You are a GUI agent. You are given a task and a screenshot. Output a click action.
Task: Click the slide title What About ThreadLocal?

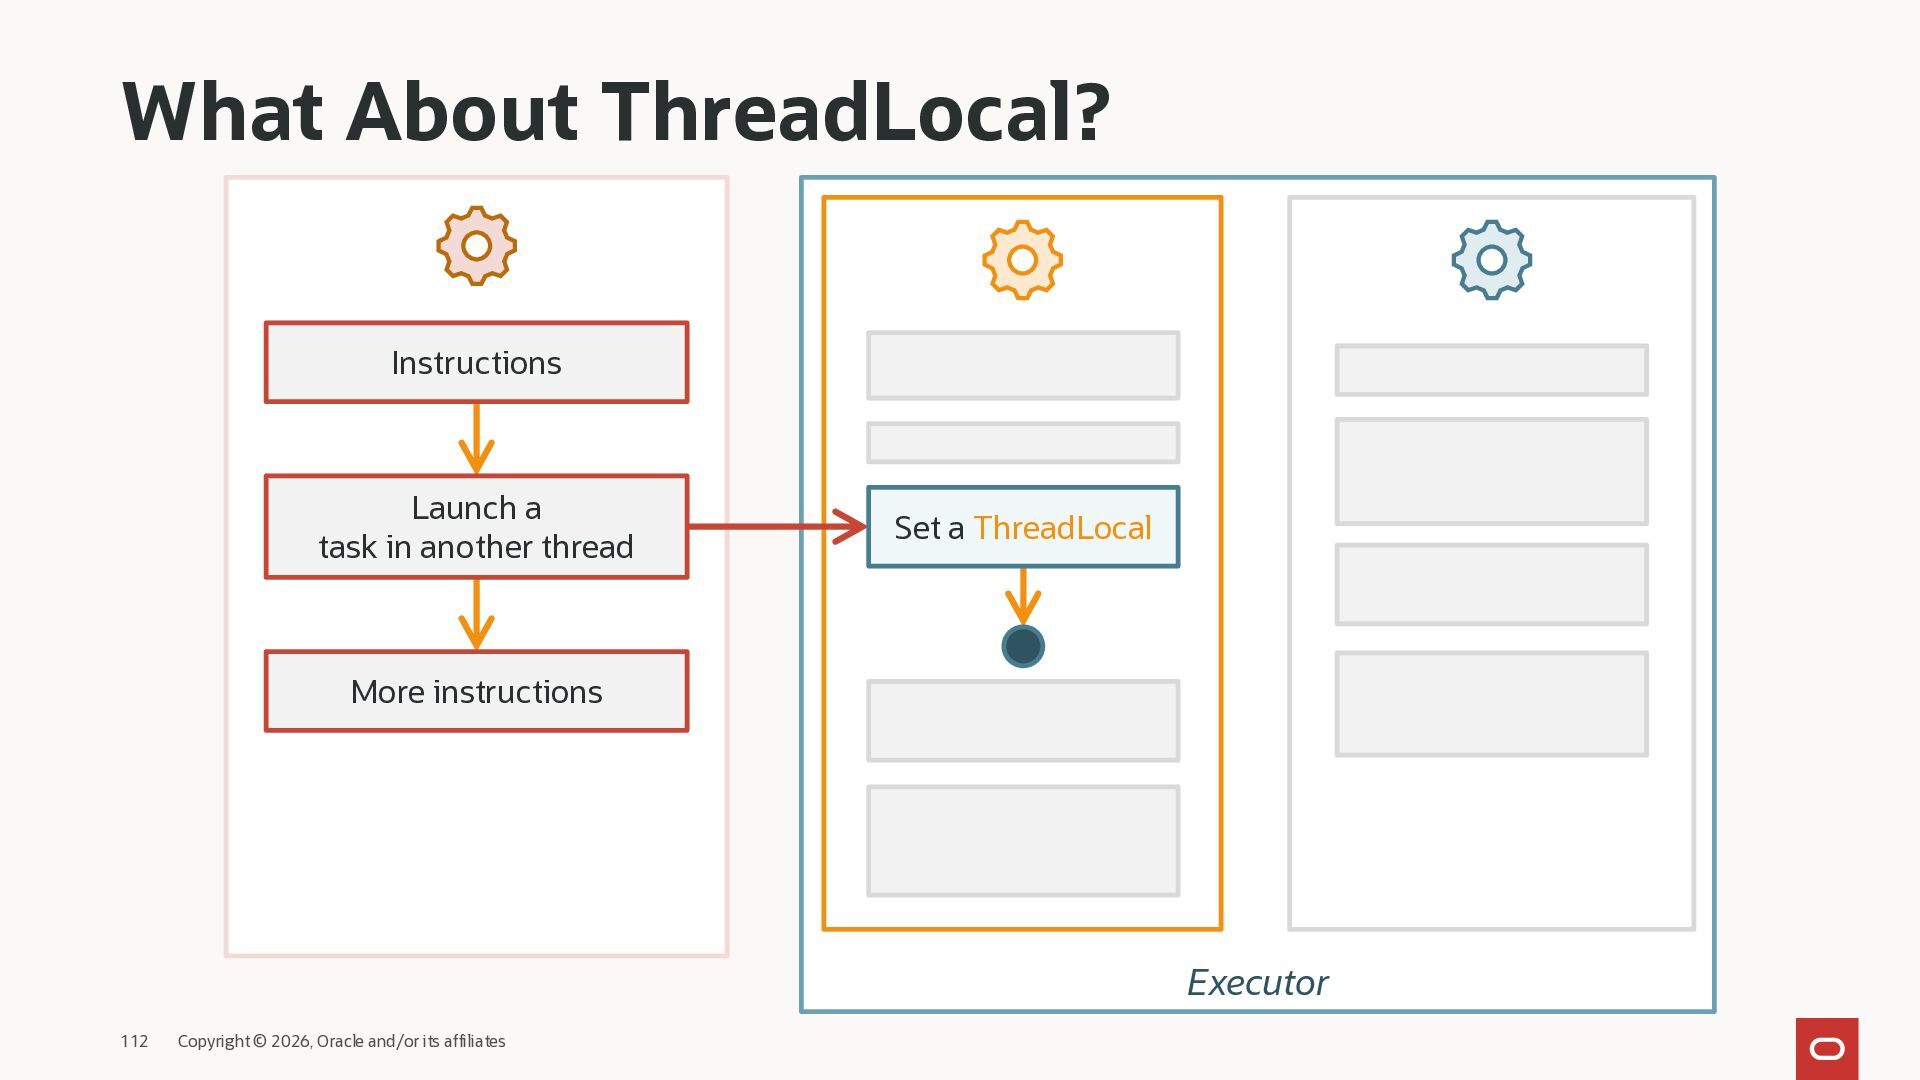pyautogui.click(x=615, y=111)
